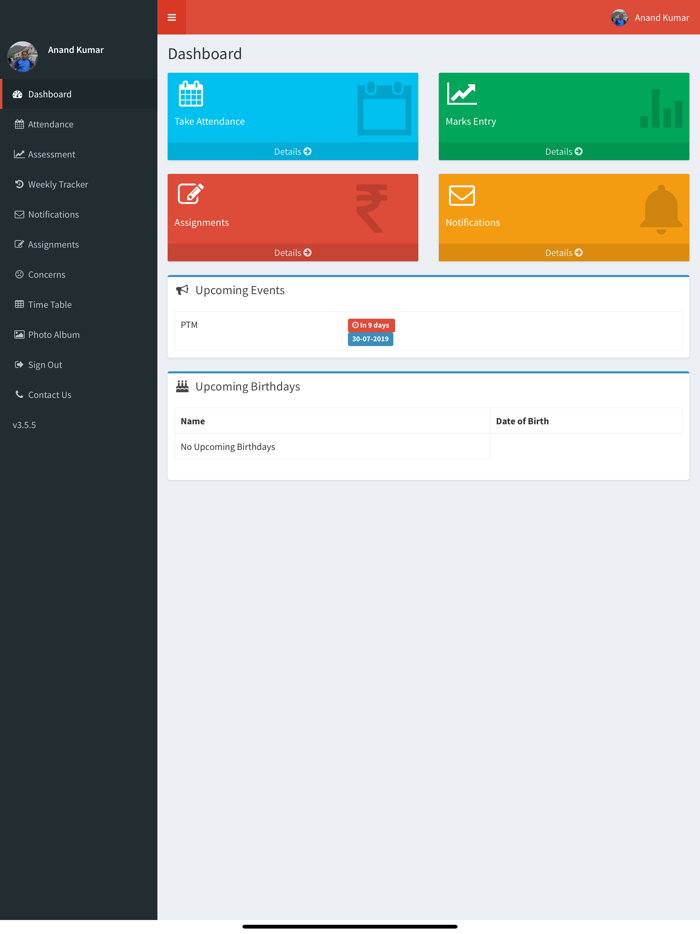Click the Time Table grid icon

point(19,304)
